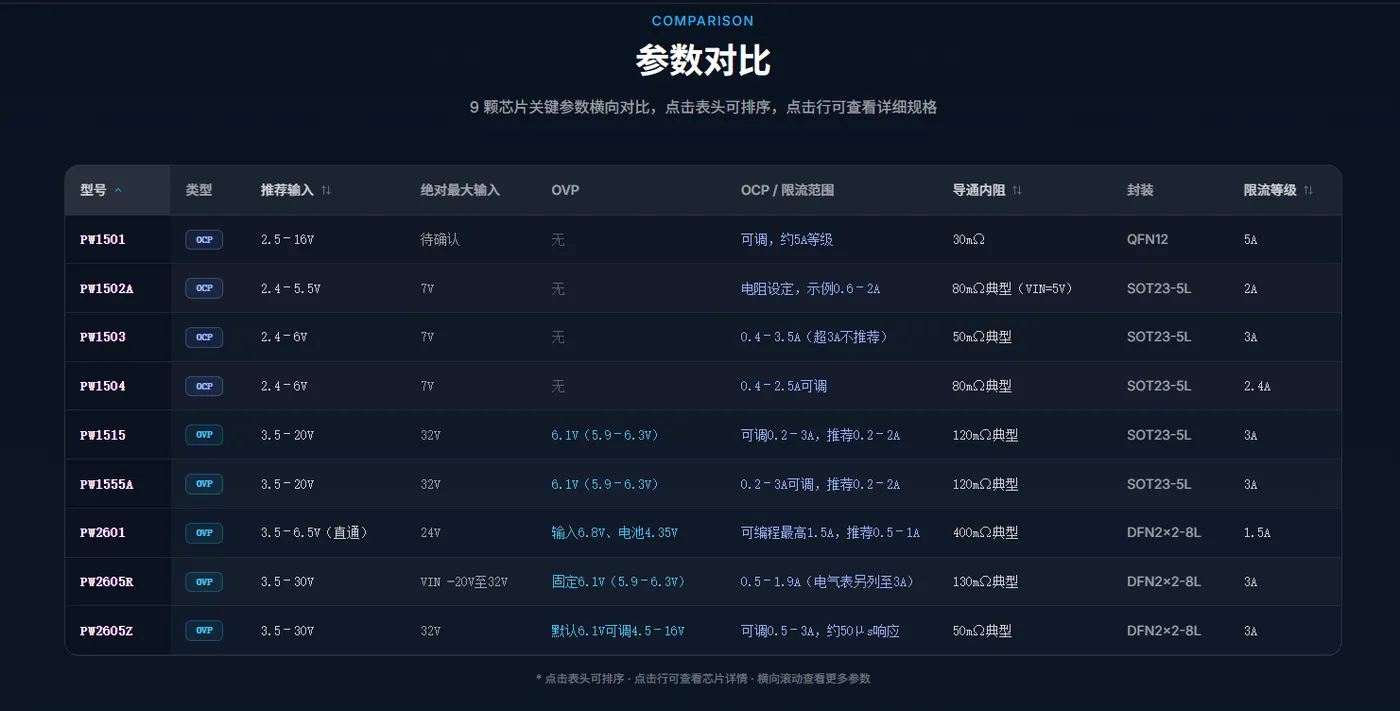The width and height of the screenshot is (1400, 711).
Task: Click the 2.4–5.5V input cell
Action: pos(290,289)
